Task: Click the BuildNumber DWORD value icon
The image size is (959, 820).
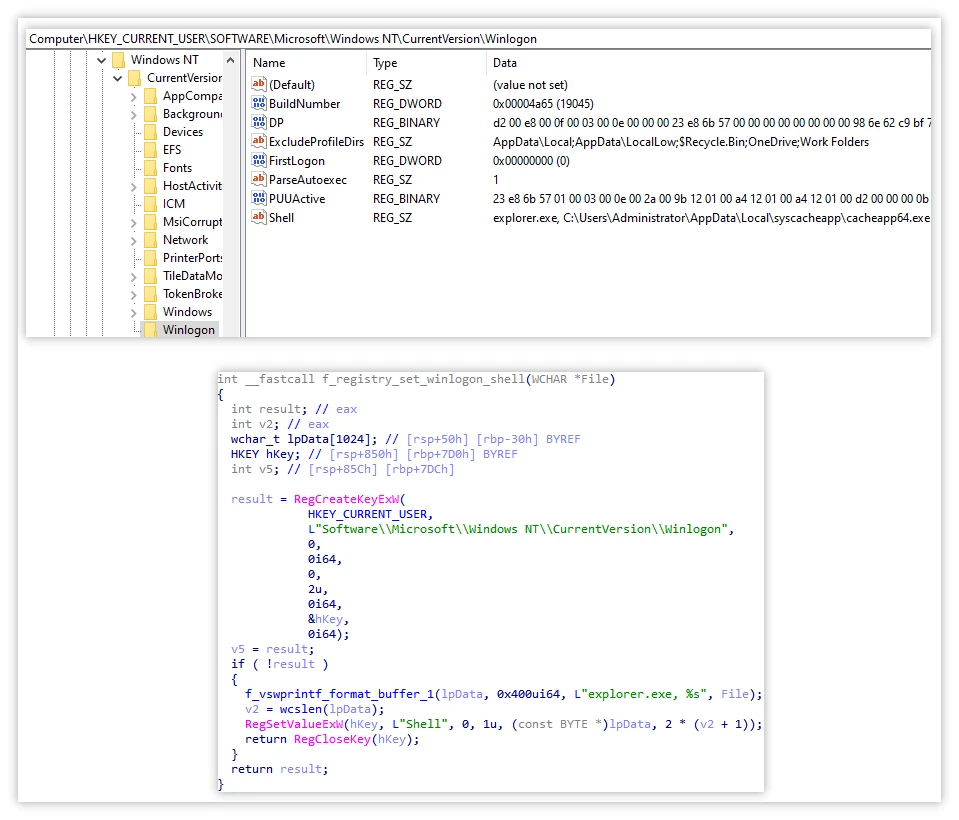Action: coord(259,103)
